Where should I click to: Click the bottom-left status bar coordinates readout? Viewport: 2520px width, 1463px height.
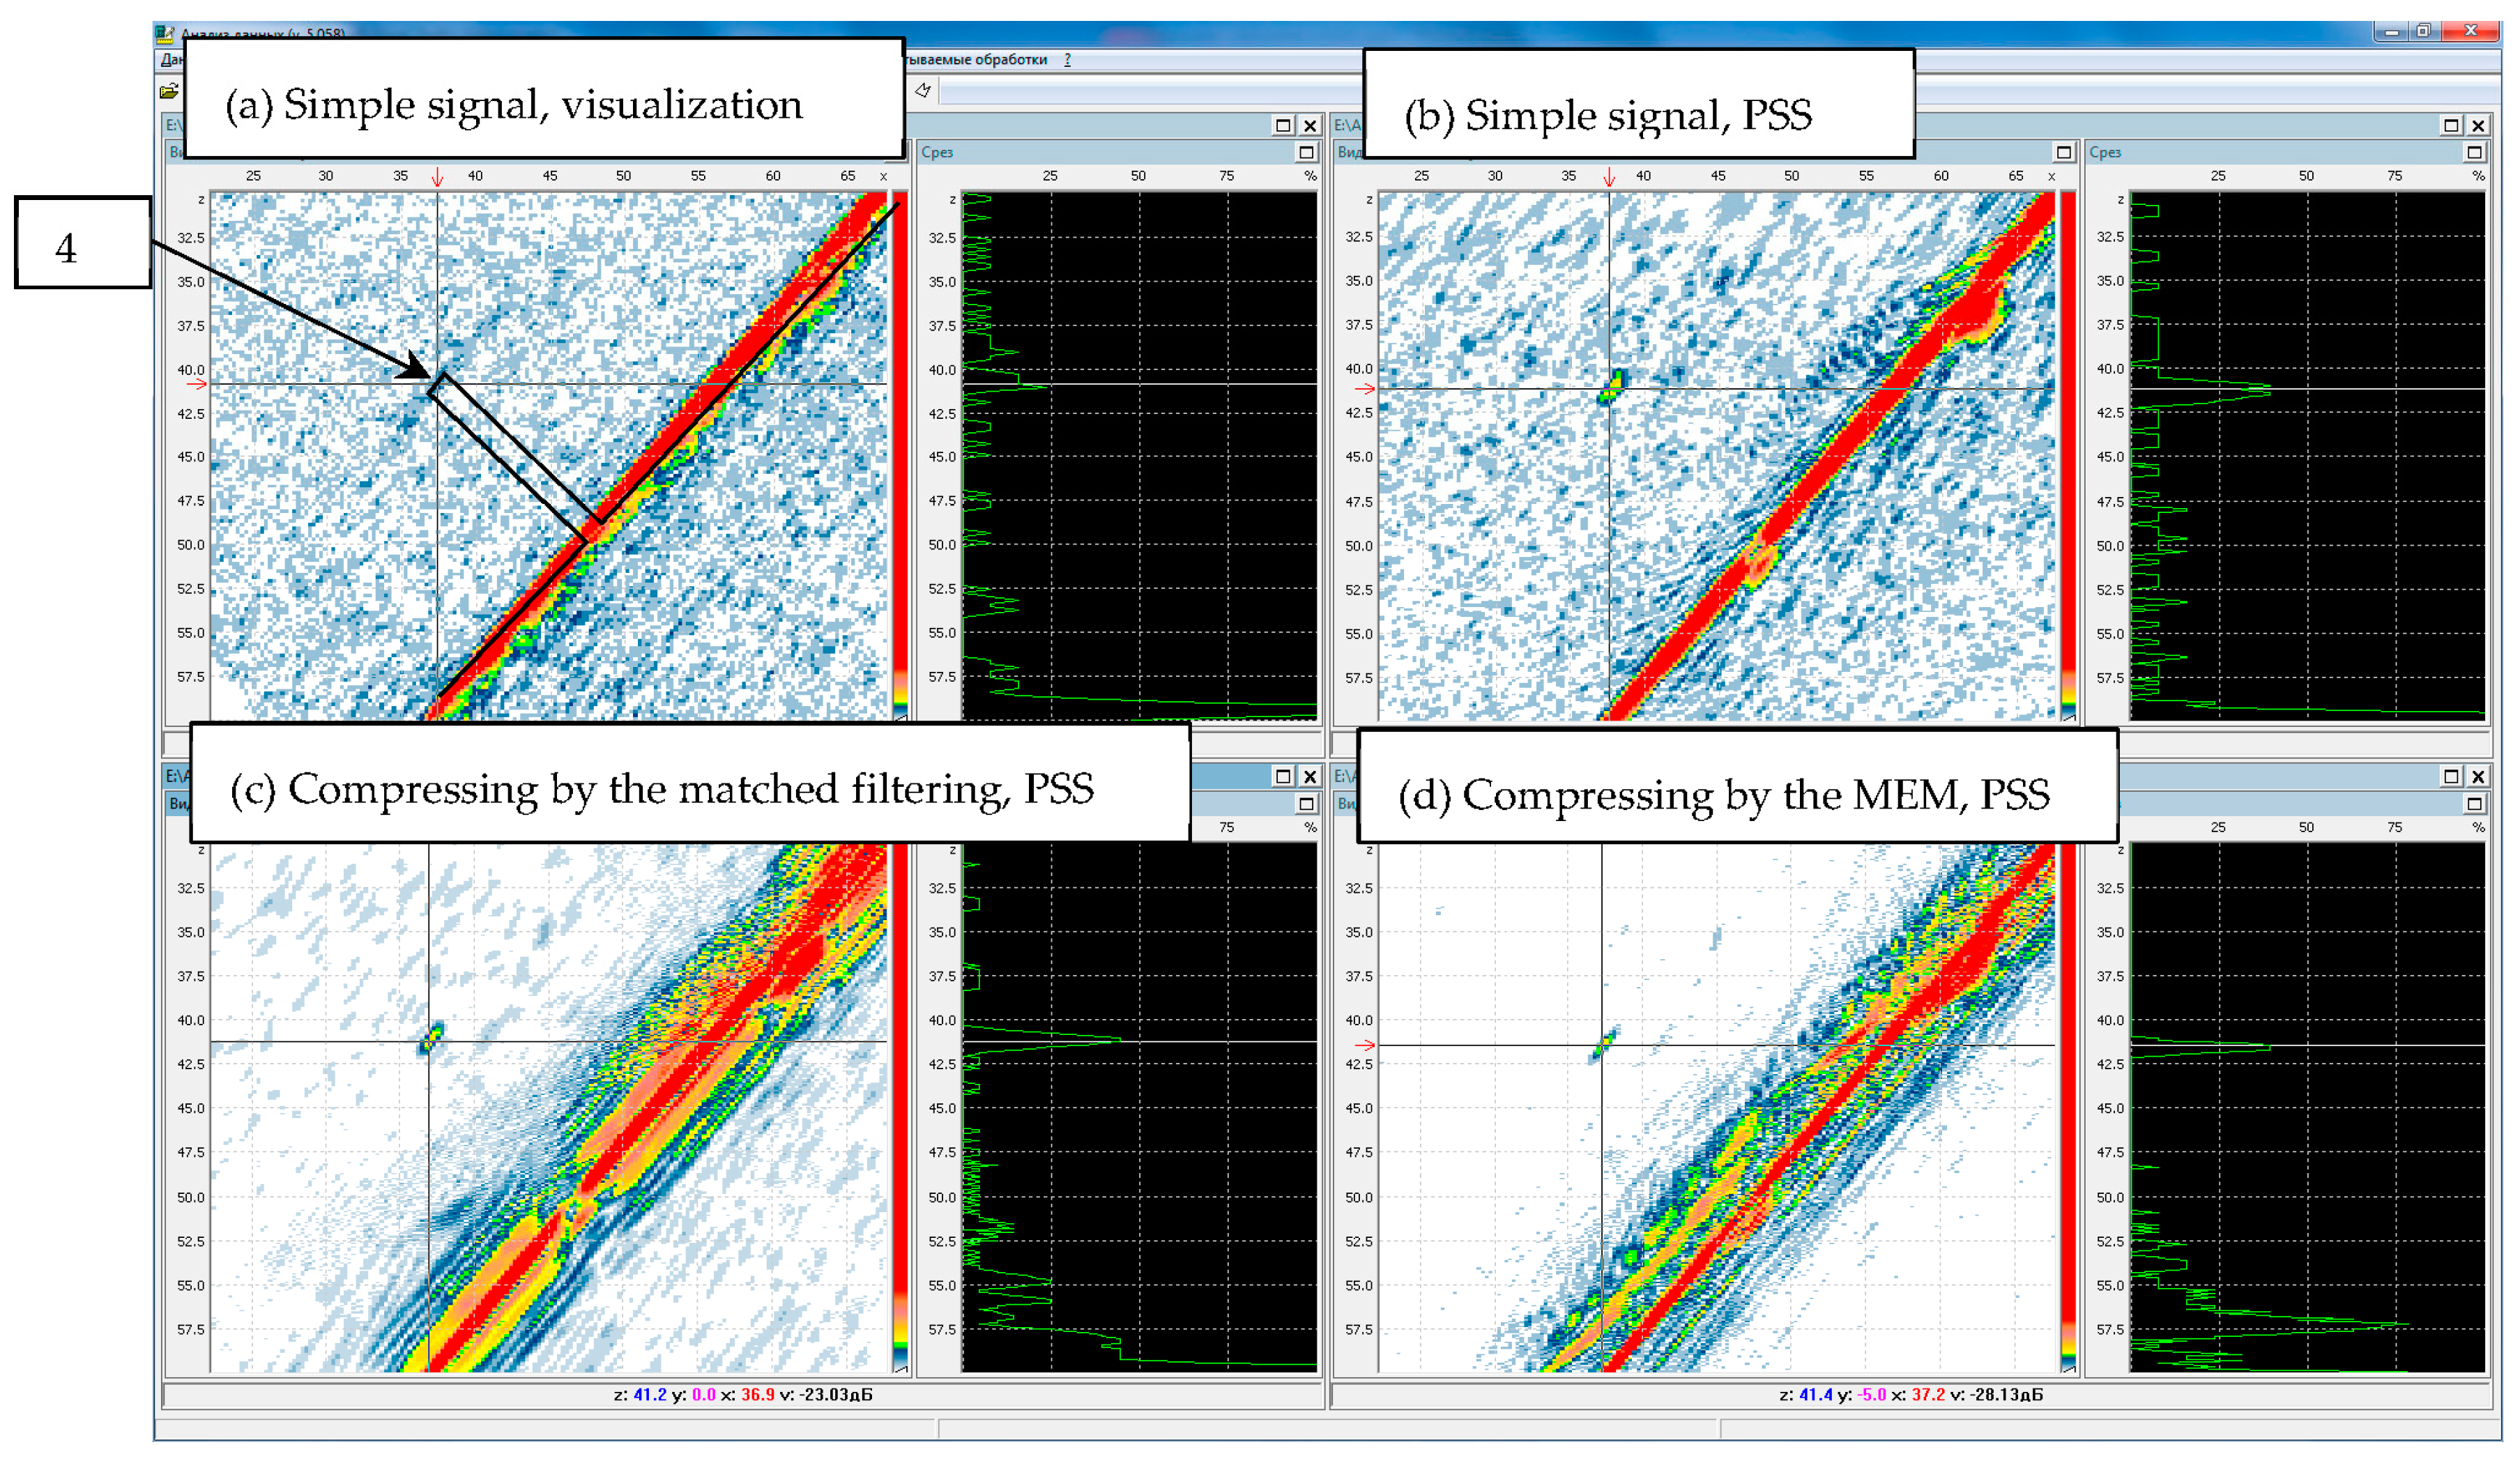742,1394
